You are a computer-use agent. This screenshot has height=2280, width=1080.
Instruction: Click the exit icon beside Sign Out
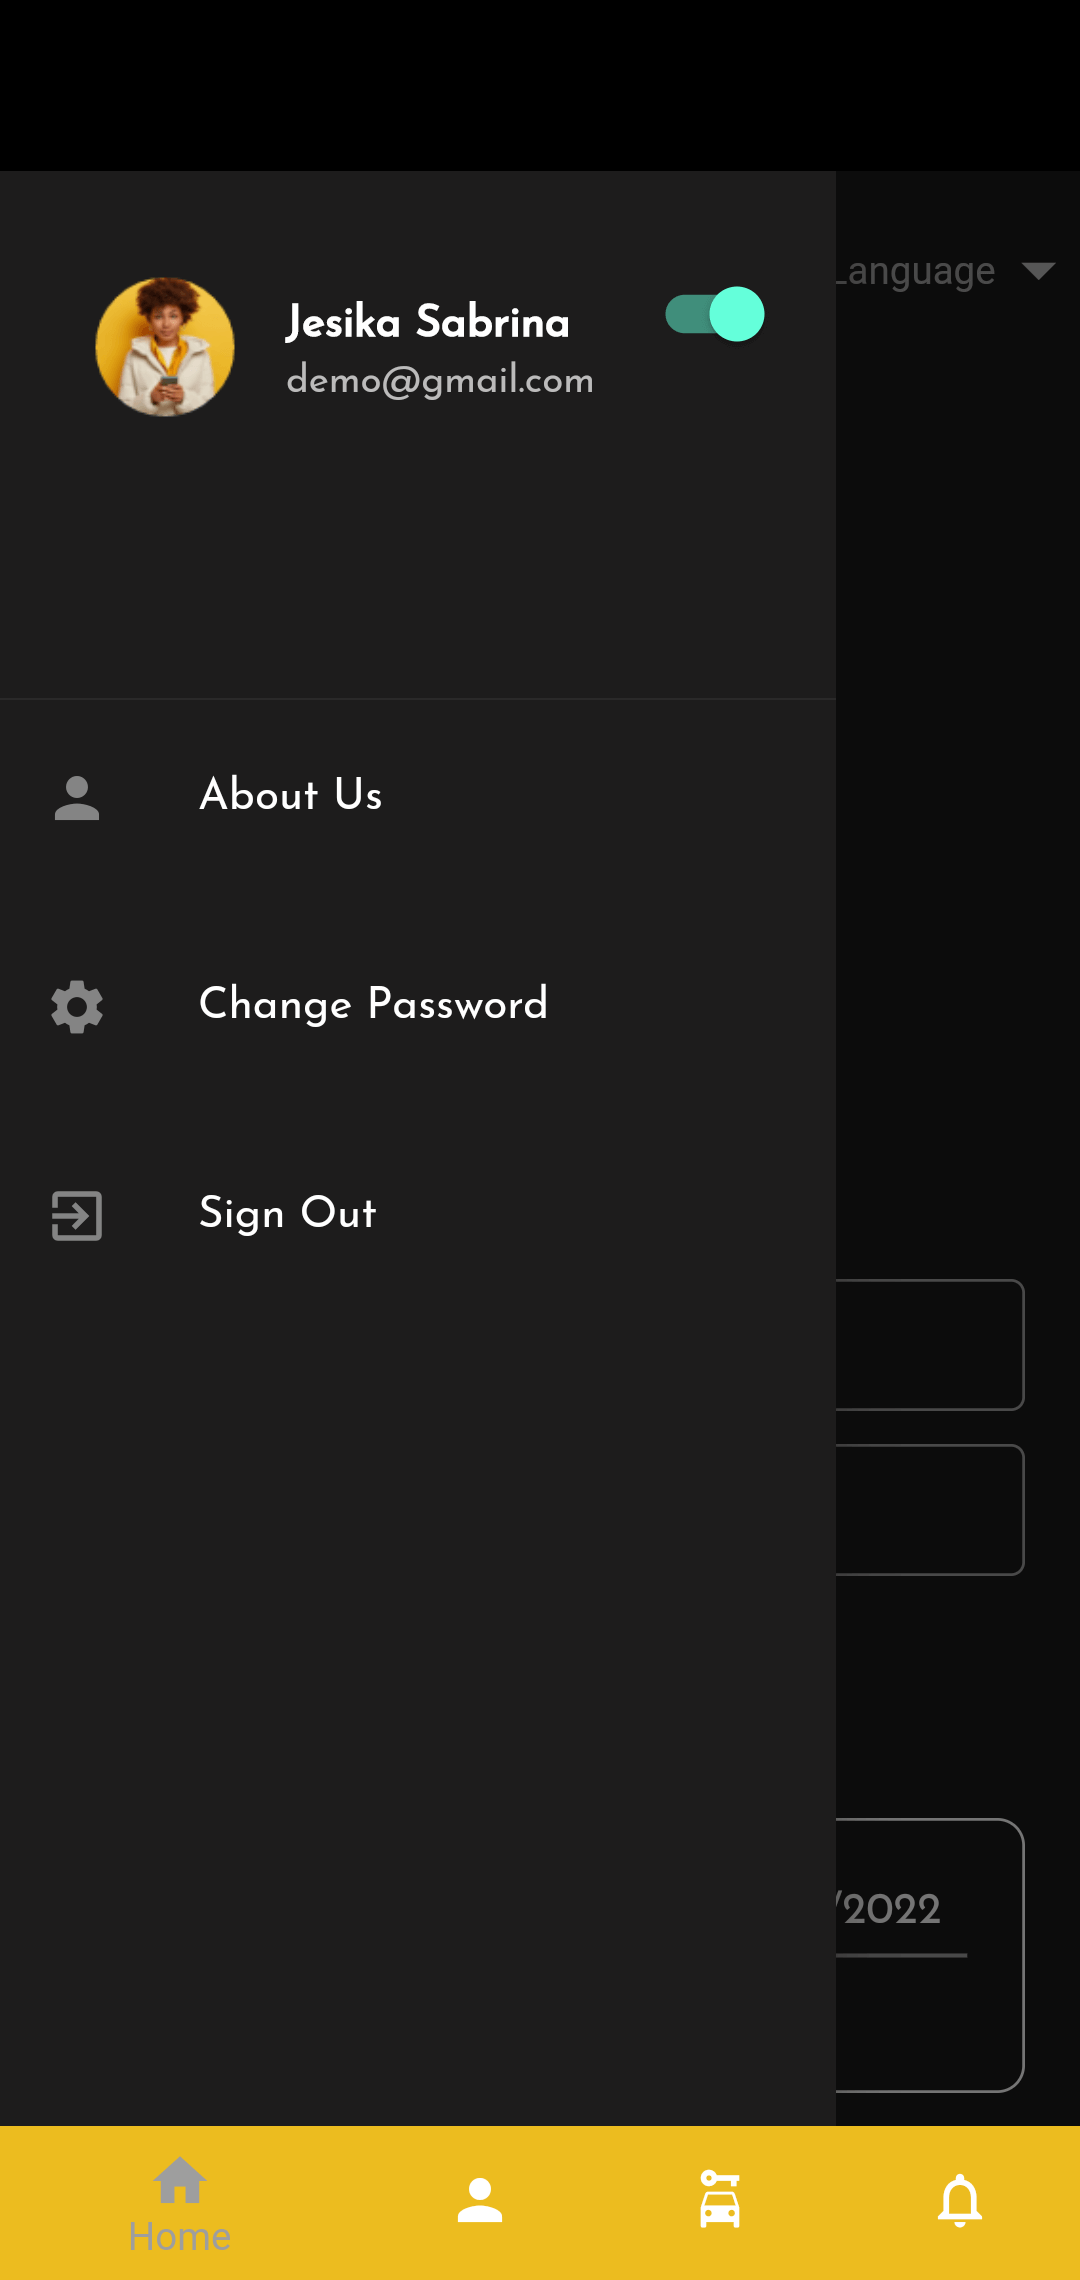[77, 1215]
